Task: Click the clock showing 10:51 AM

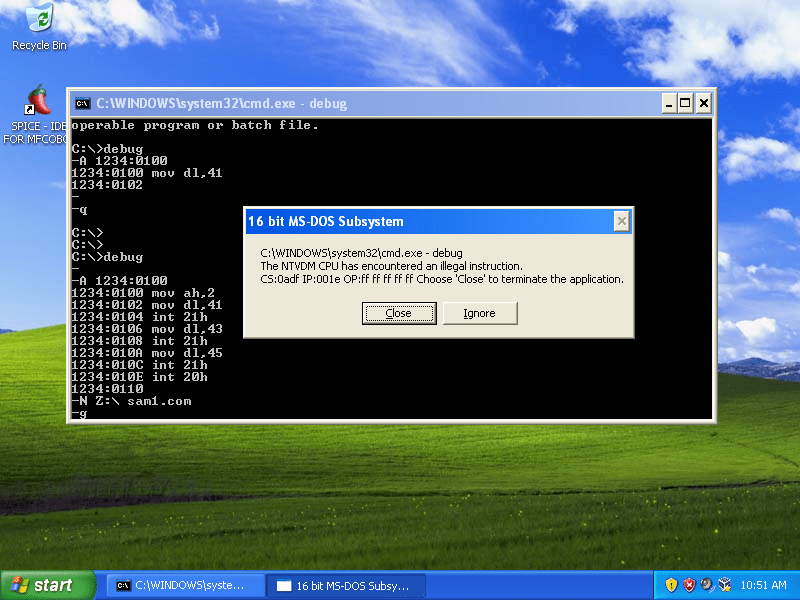Action: (765, 584)
